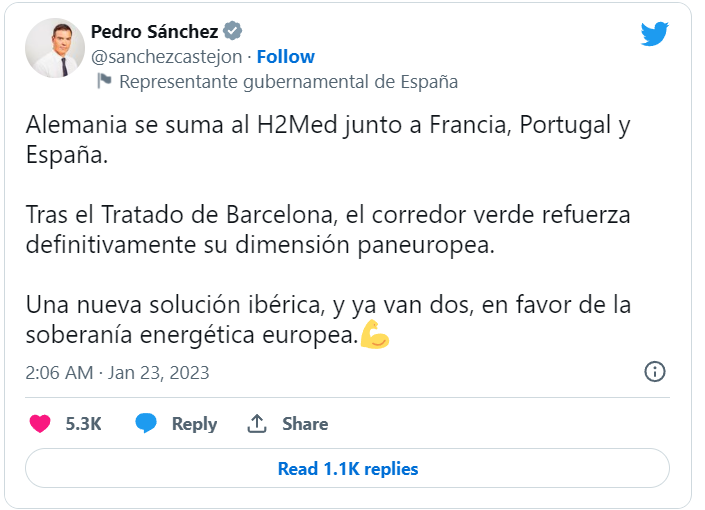
Task: Click the share upload arrow icon
Action: click(x=257, y=424)
